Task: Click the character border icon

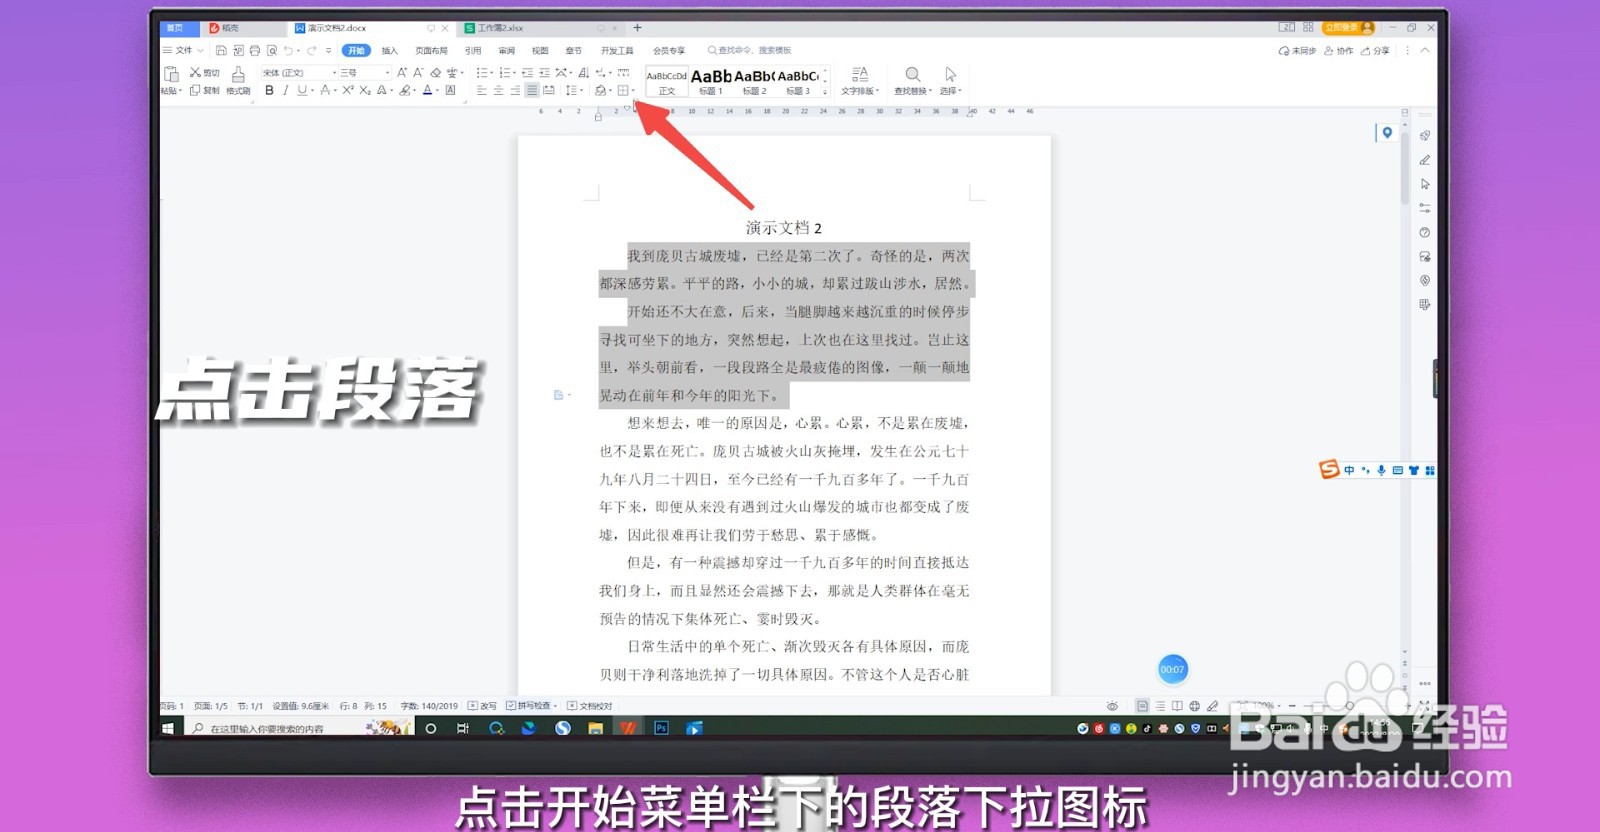Action: 450,90
